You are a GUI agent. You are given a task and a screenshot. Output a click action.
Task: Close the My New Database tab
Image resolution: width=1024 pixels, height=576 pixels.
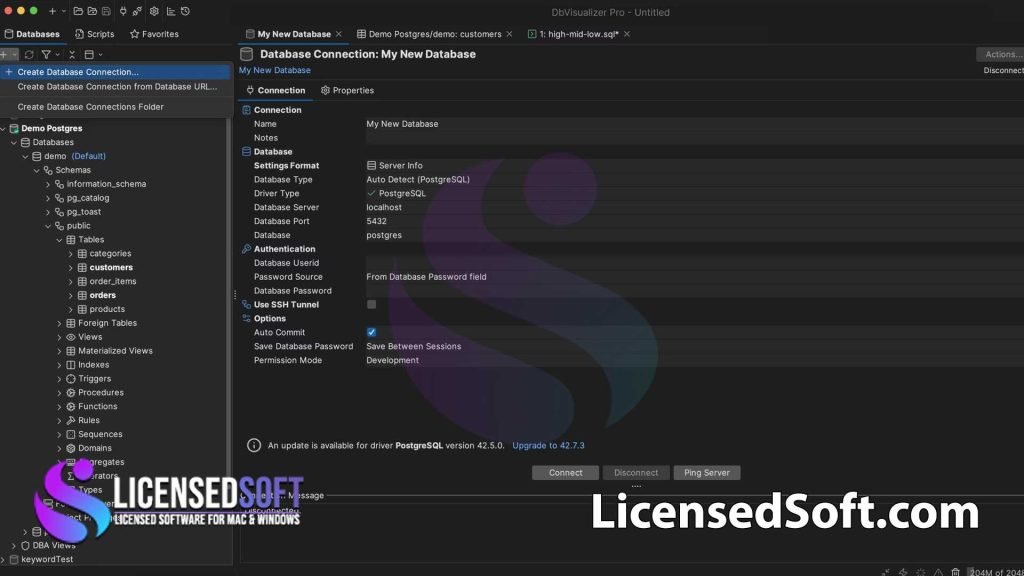pyautogui.click(x=339, y=34)
